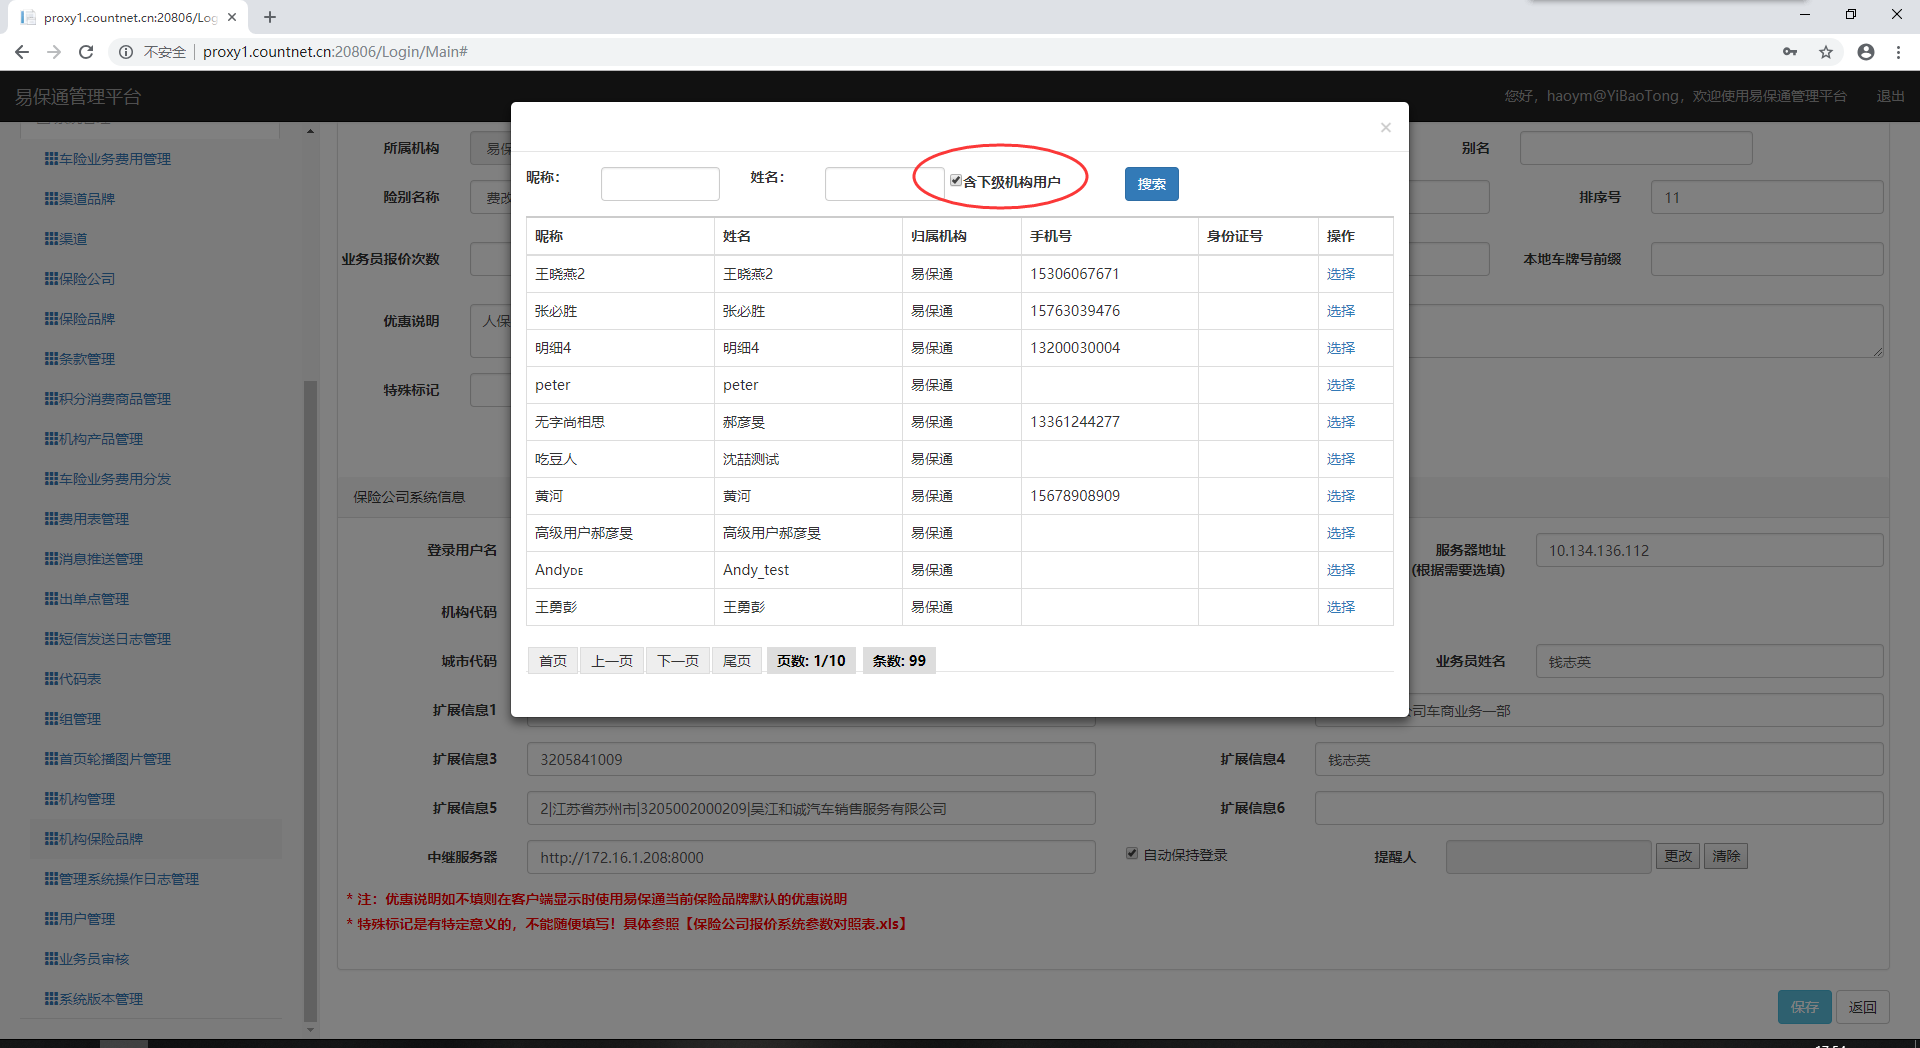The height and width of the screenshot is (1048, 1920).
Task: Reload the page with browser refresh icon
Action: point(86,52)
